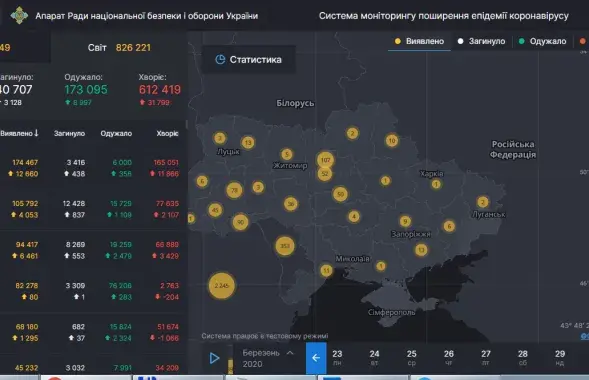Select date 27 on the timeline
589x380 pixels.
pos(486,357)
